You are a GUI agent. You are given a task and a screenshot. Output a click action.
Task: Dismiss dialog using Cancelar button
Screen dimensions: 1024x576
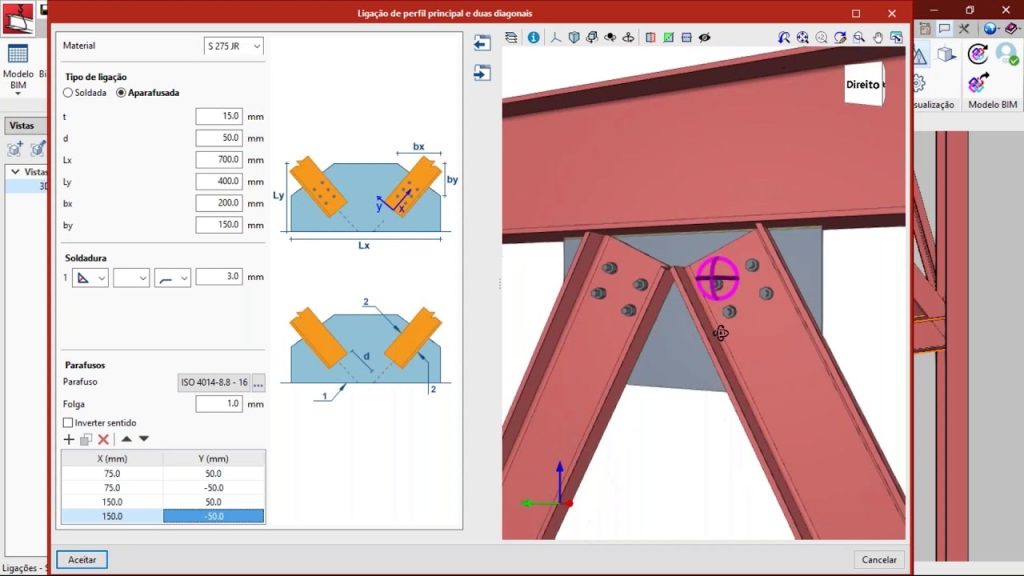[878, 559]
